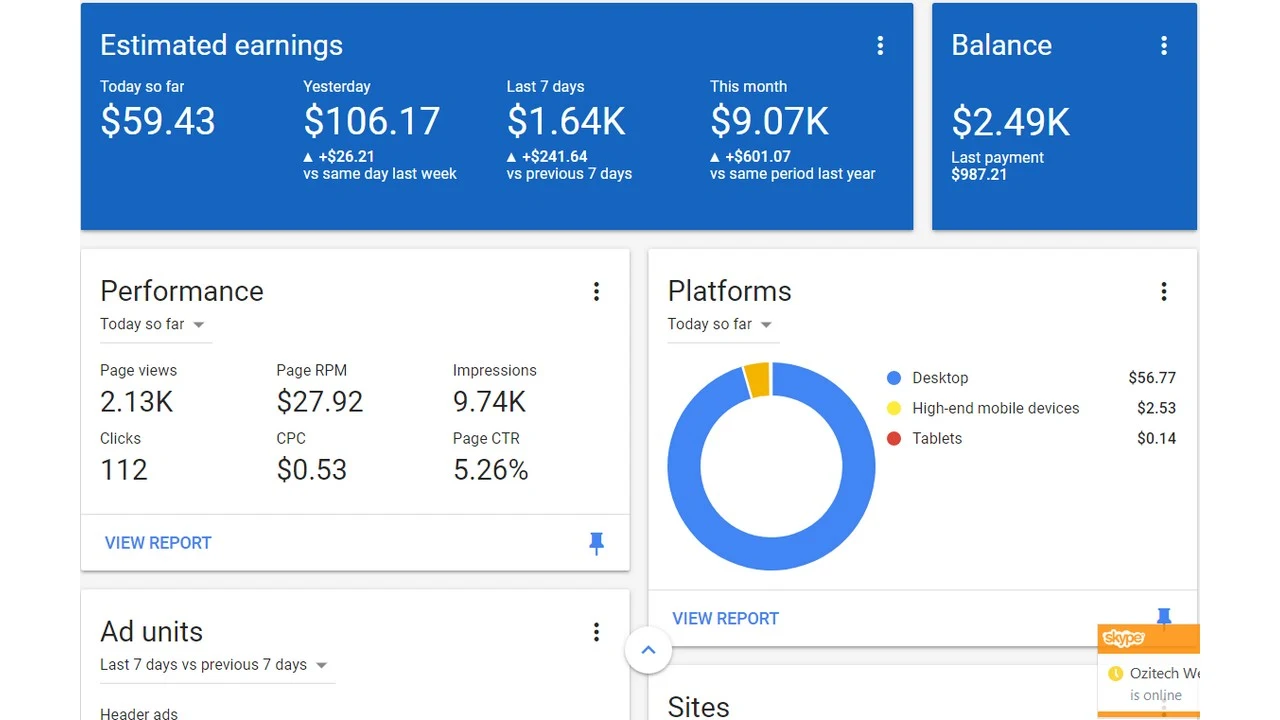Click the Platforms card pin icon
The width and height of the screenshot is (1280, 720).
click(1164, 615)
